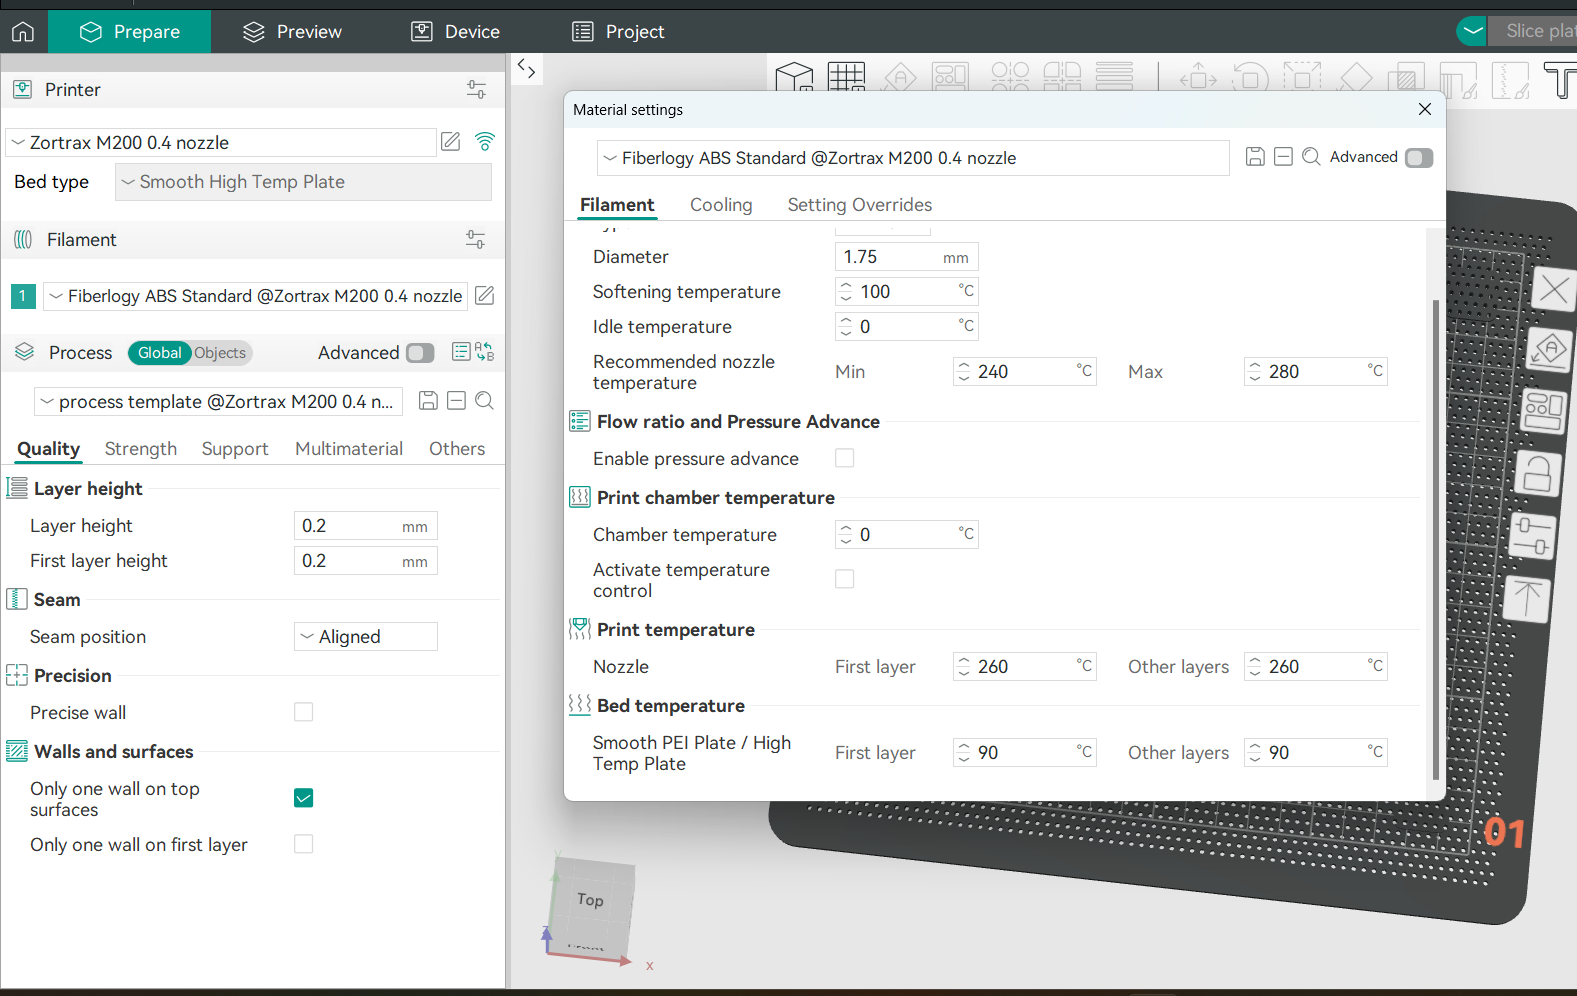The height and width of the screenshot is (996, 1577).
Task: Open the Bed type dropdown
Action: coord(303,182)
